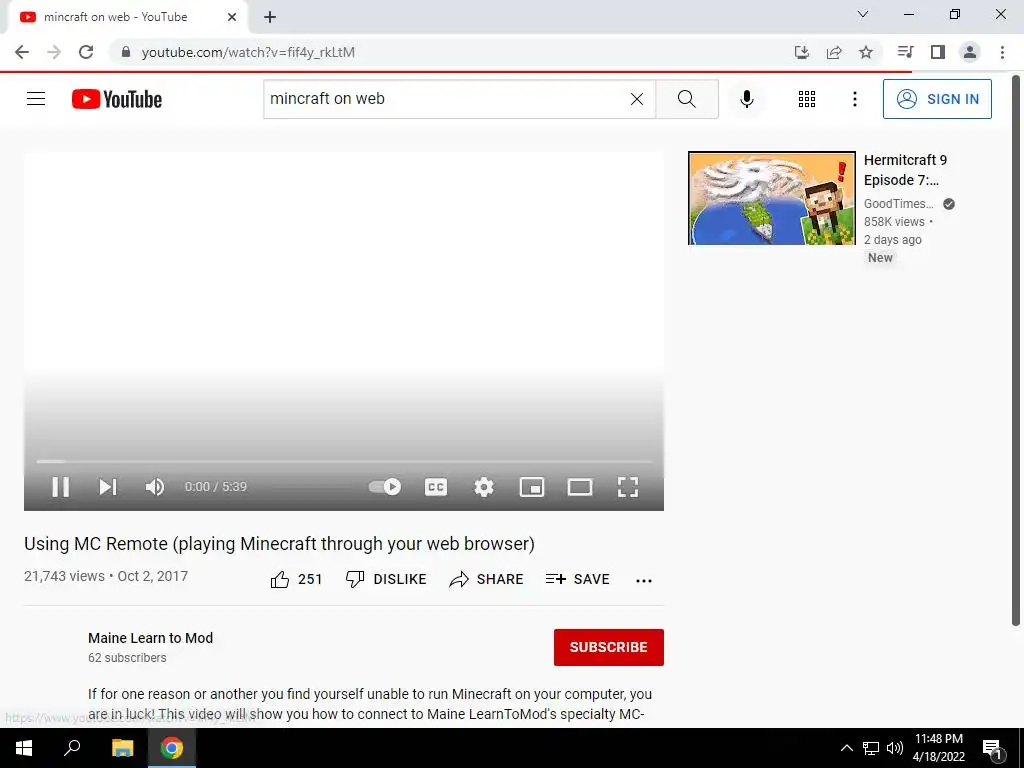
Task: Install app icon in address bar
Action: tap(802, 52)
